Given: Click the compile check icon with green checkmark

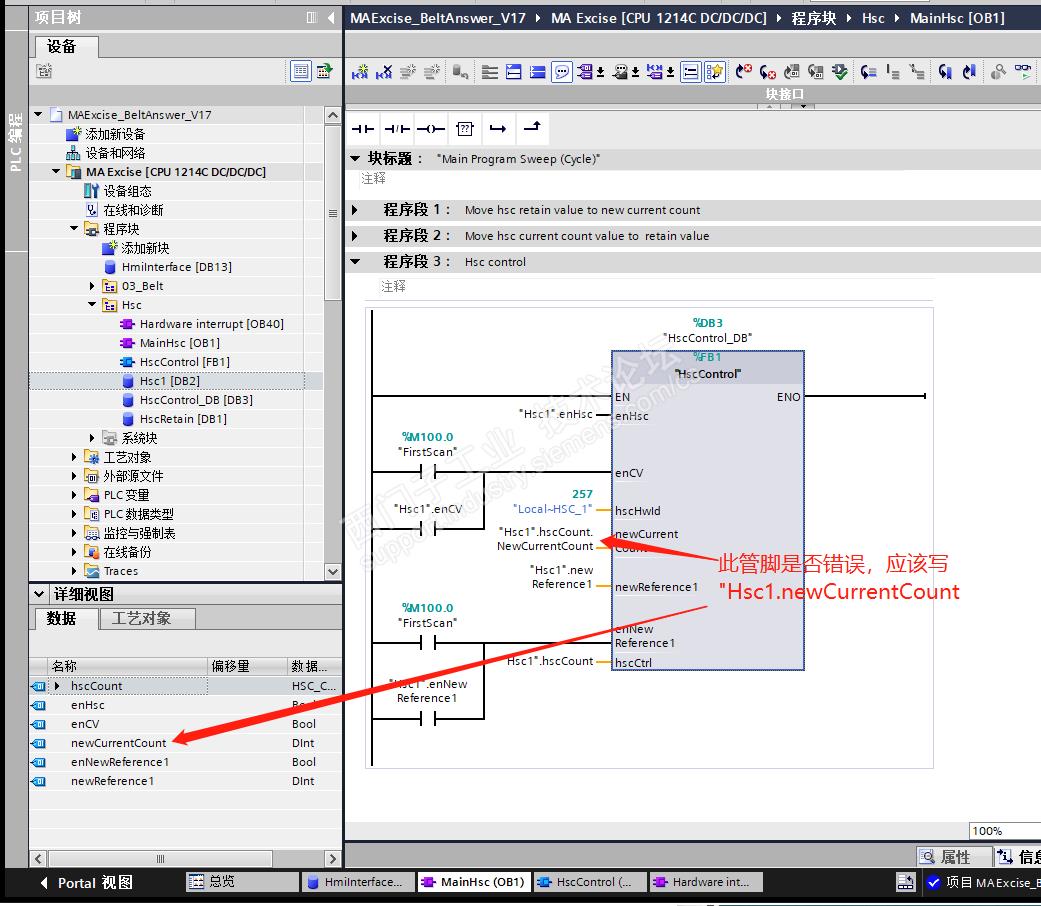Looking at the screenshot, I should (840, 72).
